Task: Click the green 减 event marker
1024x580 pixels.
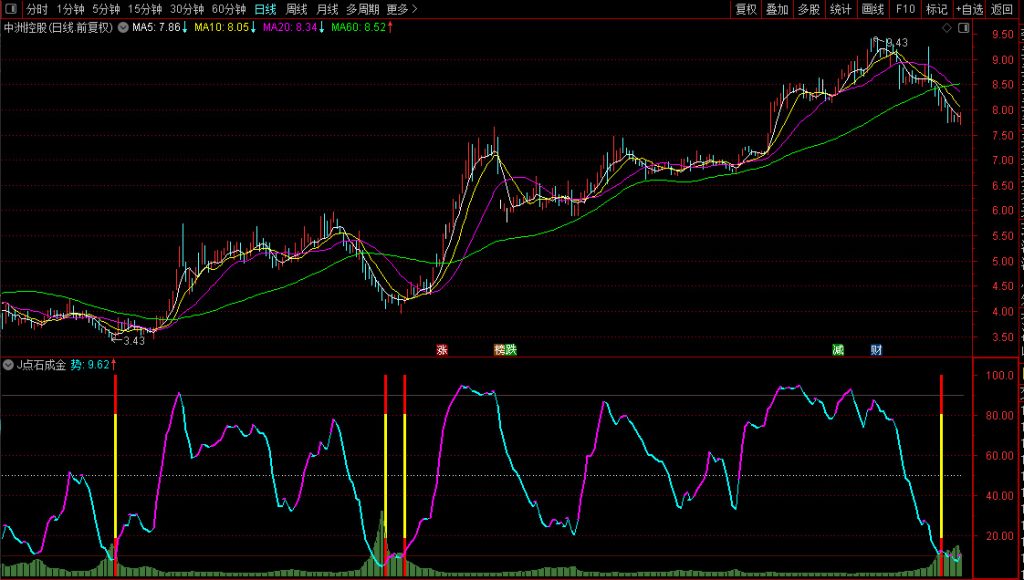Action: pos(838,350)
